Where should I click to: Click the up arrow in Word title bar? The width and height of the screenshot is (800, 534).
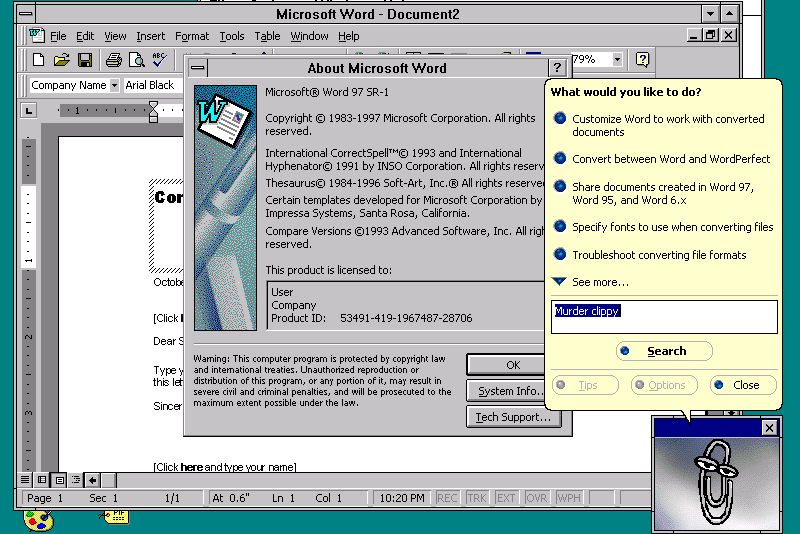click(730, 14)
